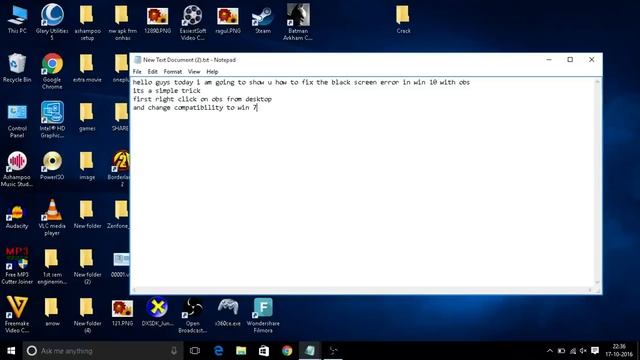Open the image folder
The height and width of the screenshot is (360, 640).
87,165
